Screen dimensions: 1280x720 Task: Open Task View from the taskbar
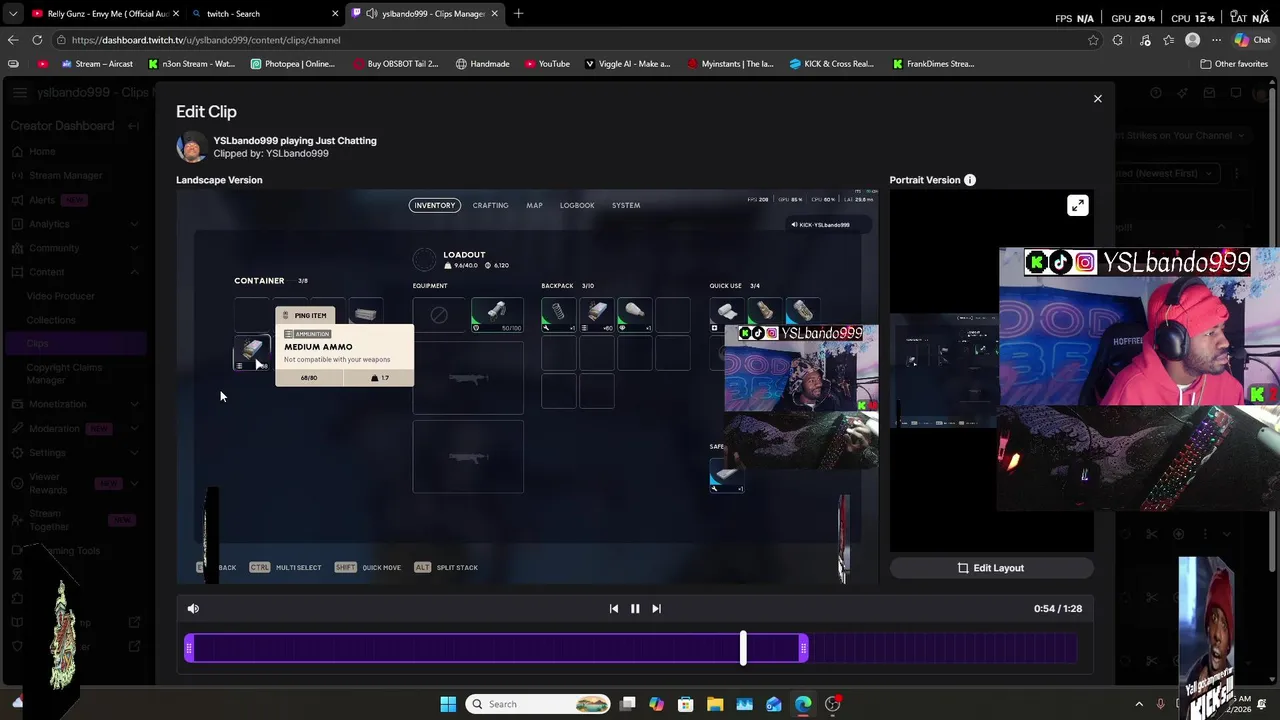628,704
